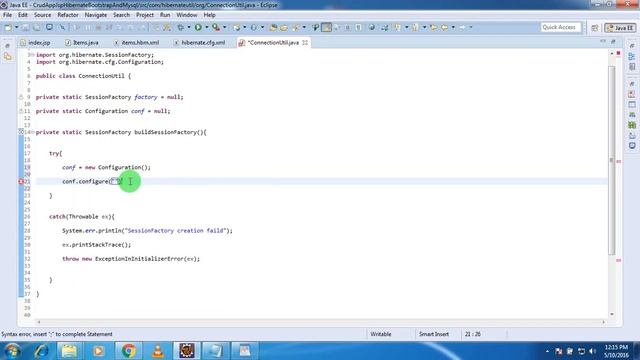Click the syntax error message in status bar
The height and width of the screenshot is (360, 640).
click(57, 334)
